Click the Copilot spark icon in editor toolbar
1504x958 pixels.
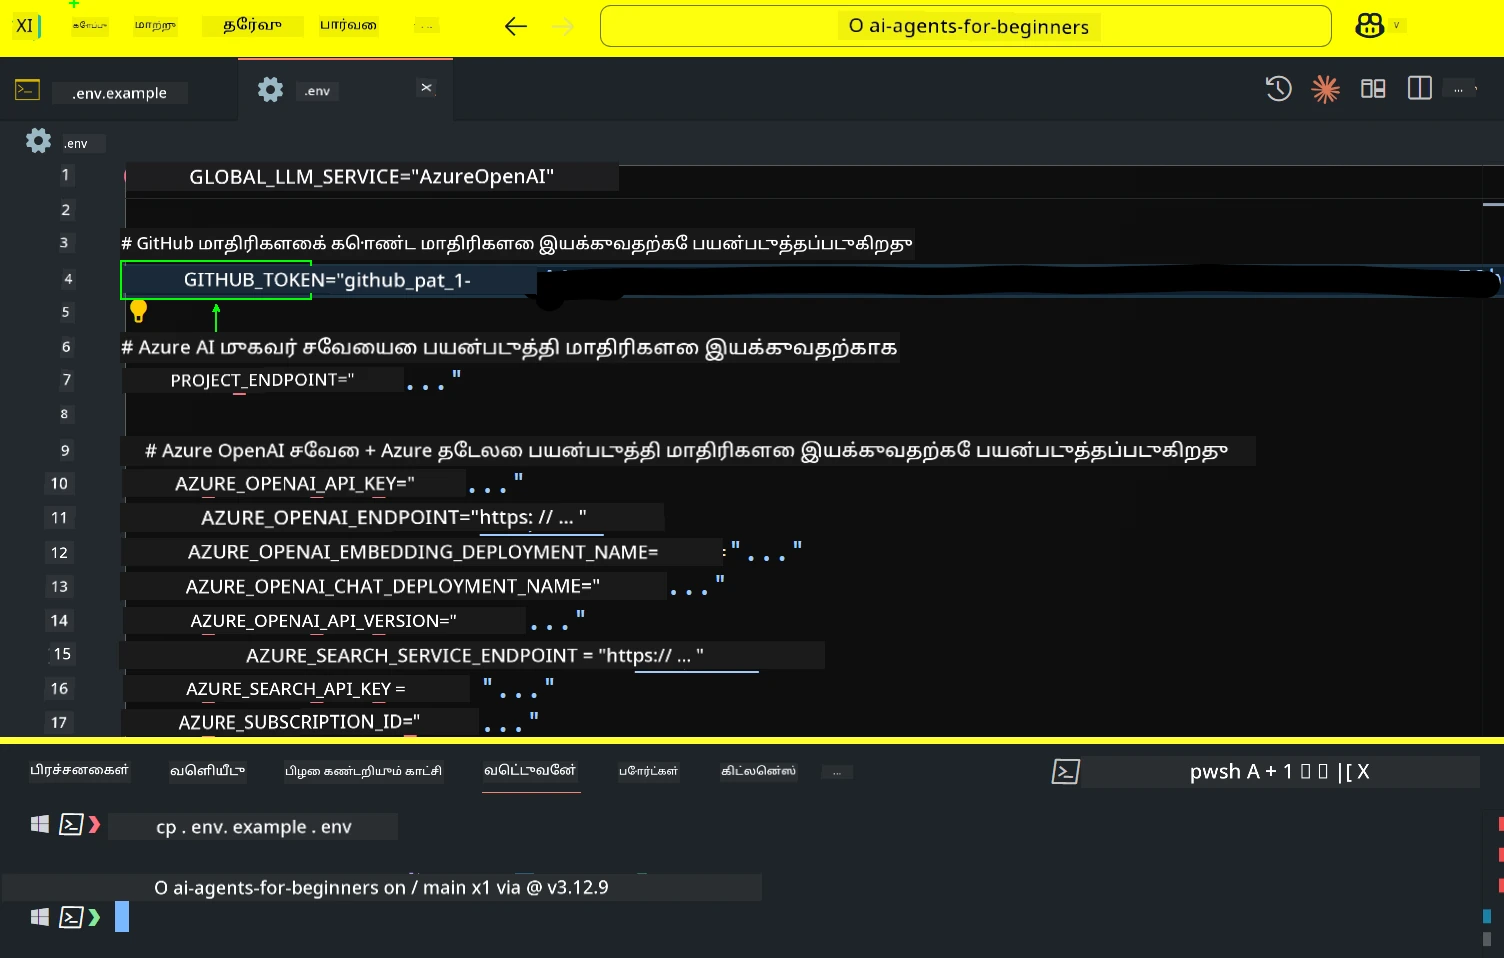point(1325,89)
